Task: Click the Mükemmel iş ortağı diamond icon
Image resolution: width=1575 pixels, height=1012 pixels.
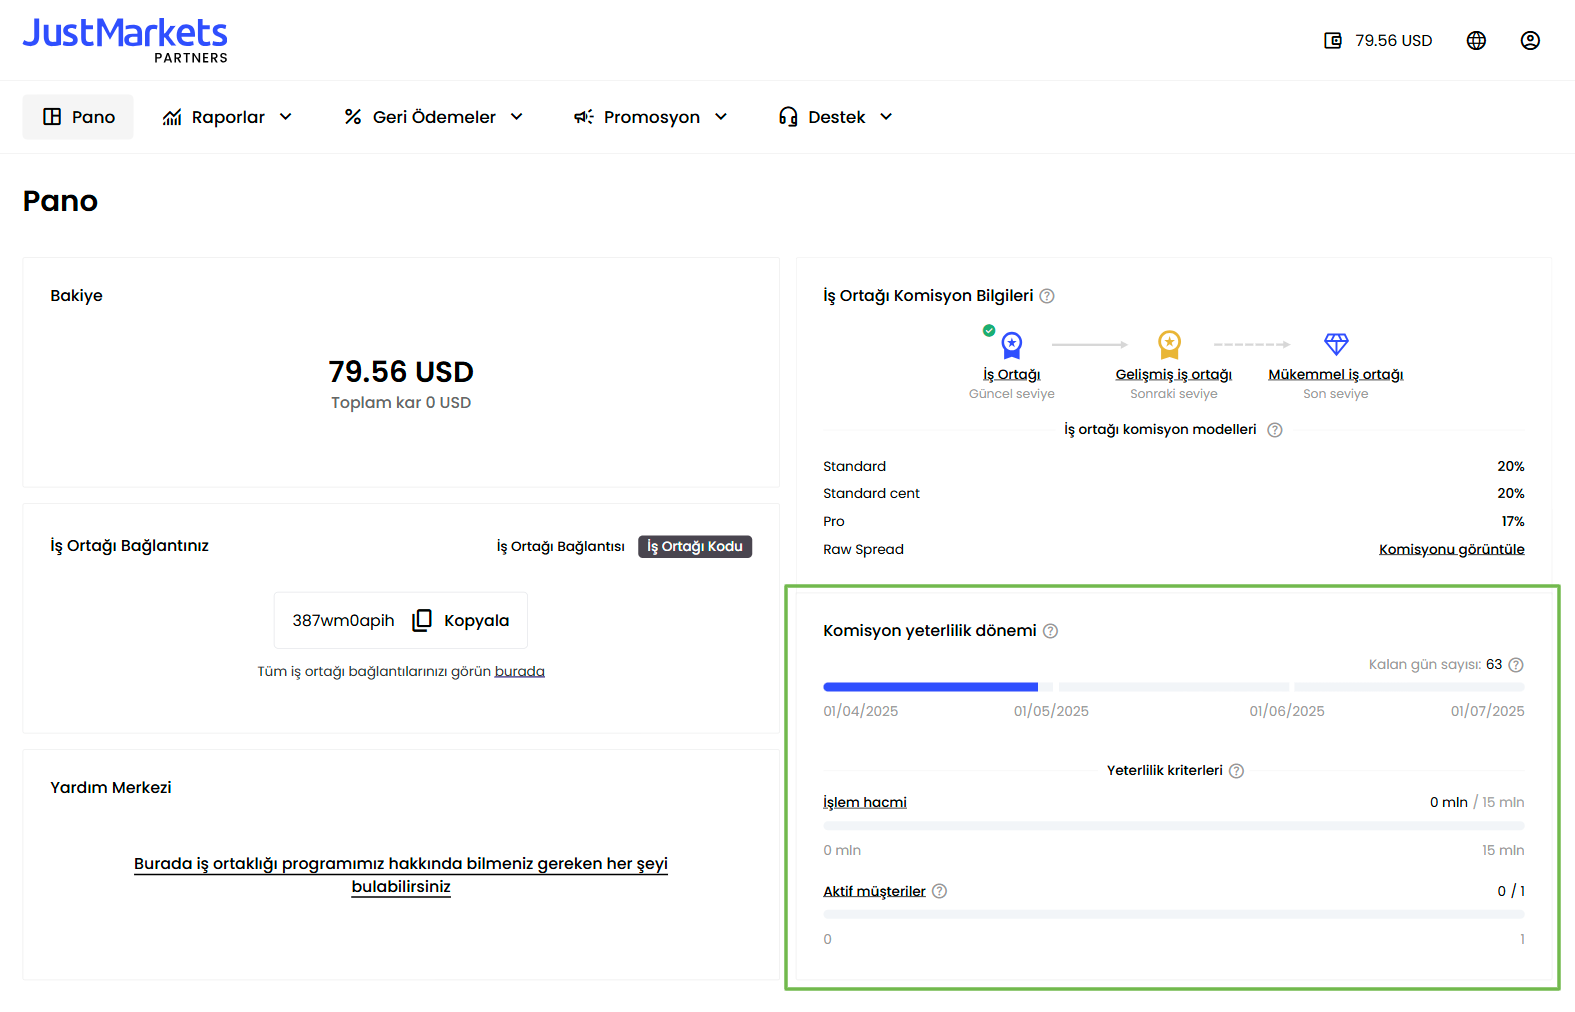Action: click(1336, 344)
